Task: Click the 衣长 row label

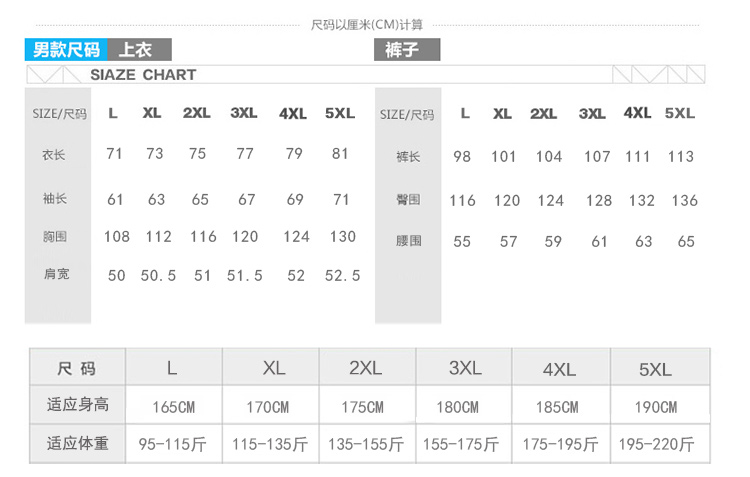Action: click(x=54, y=155)
